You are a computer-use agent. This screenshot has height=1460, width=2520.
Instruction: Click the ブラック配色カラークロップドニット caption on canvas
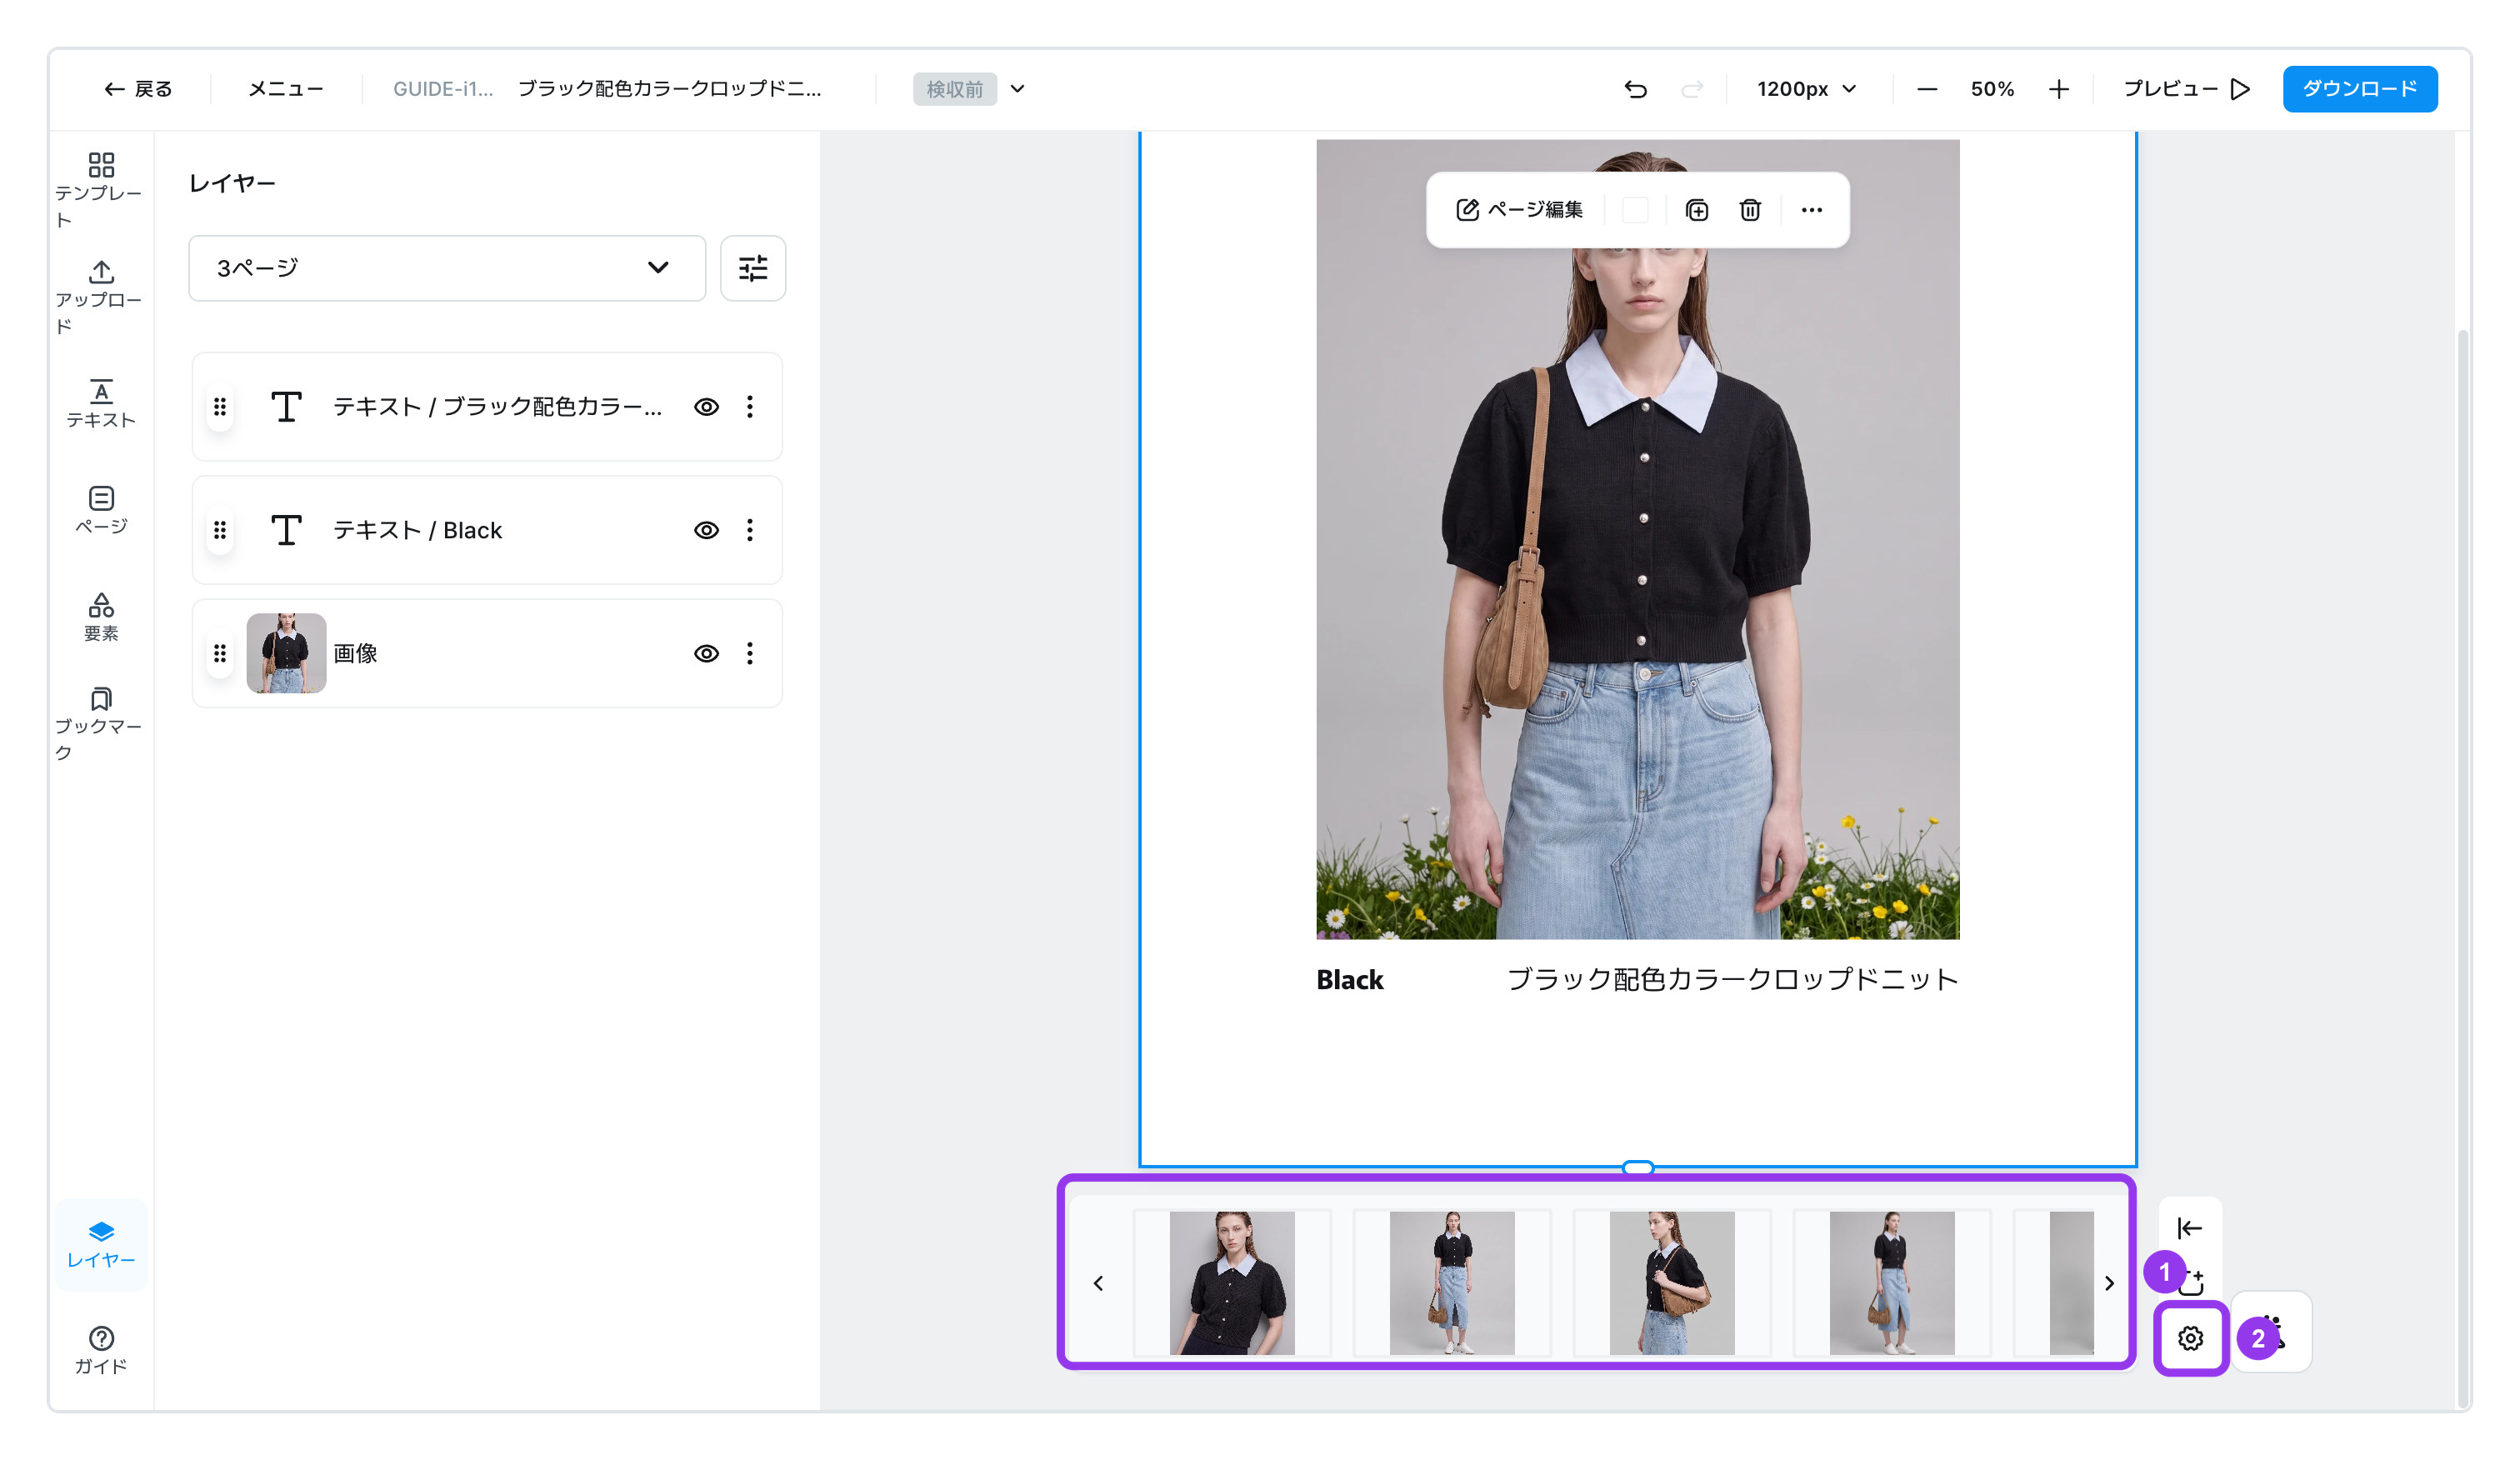click(x=1732, y=979)
